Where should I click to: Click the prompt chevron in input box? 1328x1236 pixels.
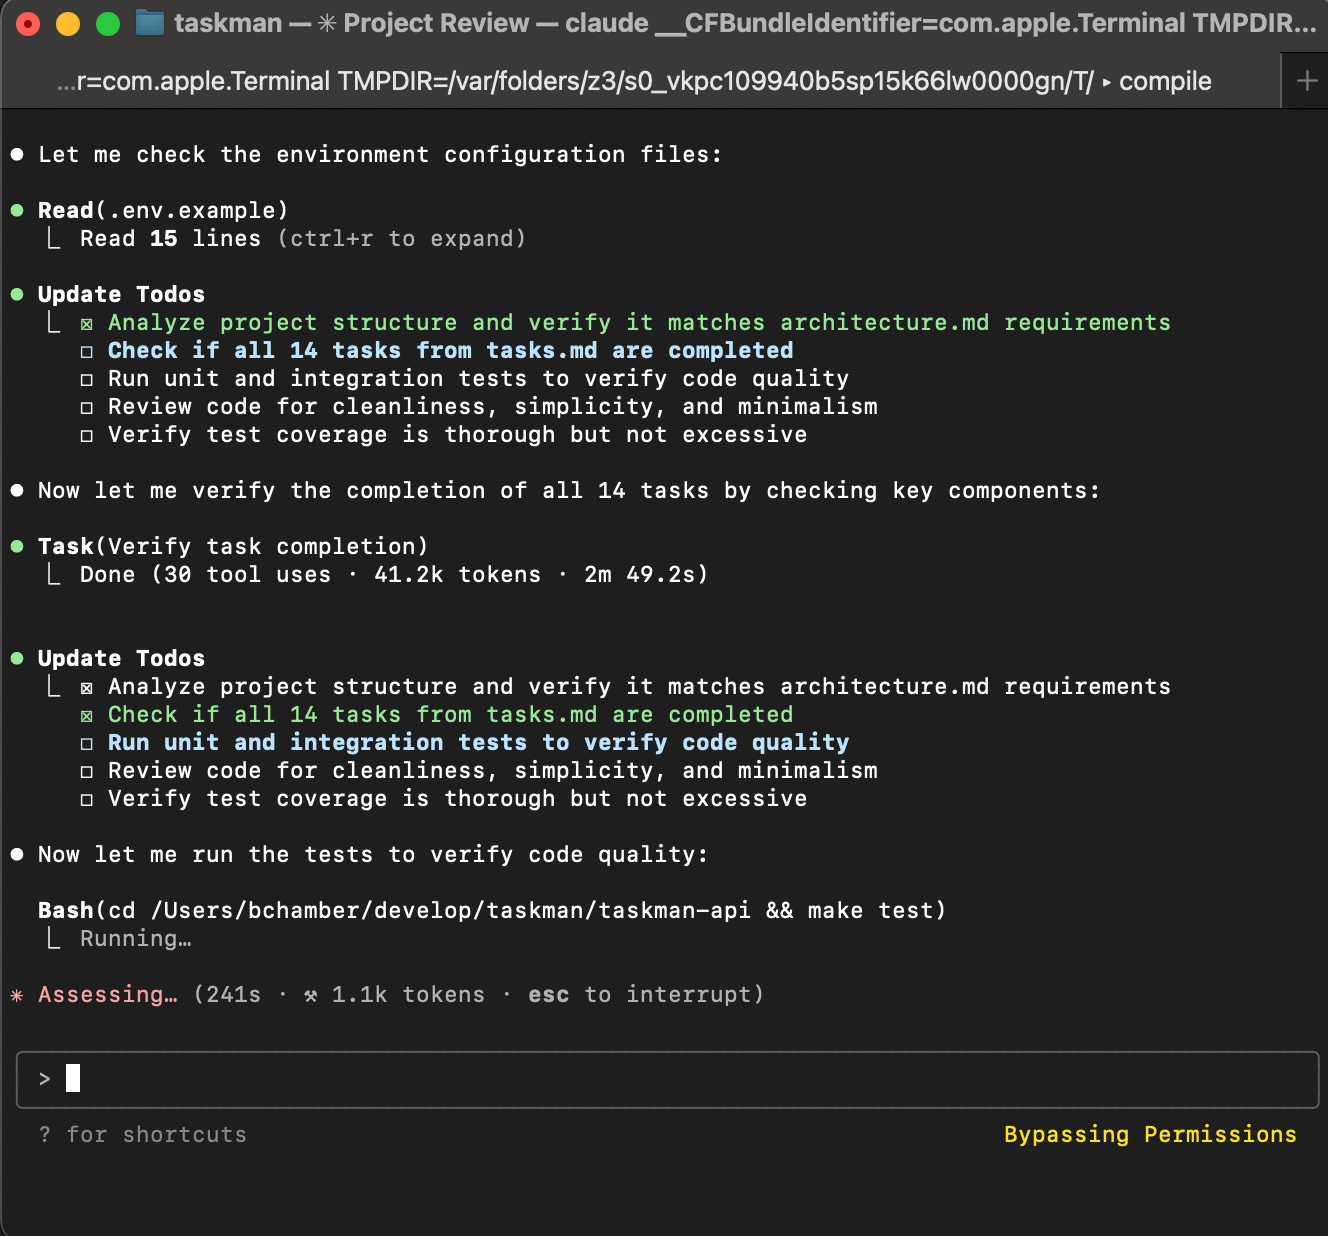pyautogui.click(x=44, y=1079)
